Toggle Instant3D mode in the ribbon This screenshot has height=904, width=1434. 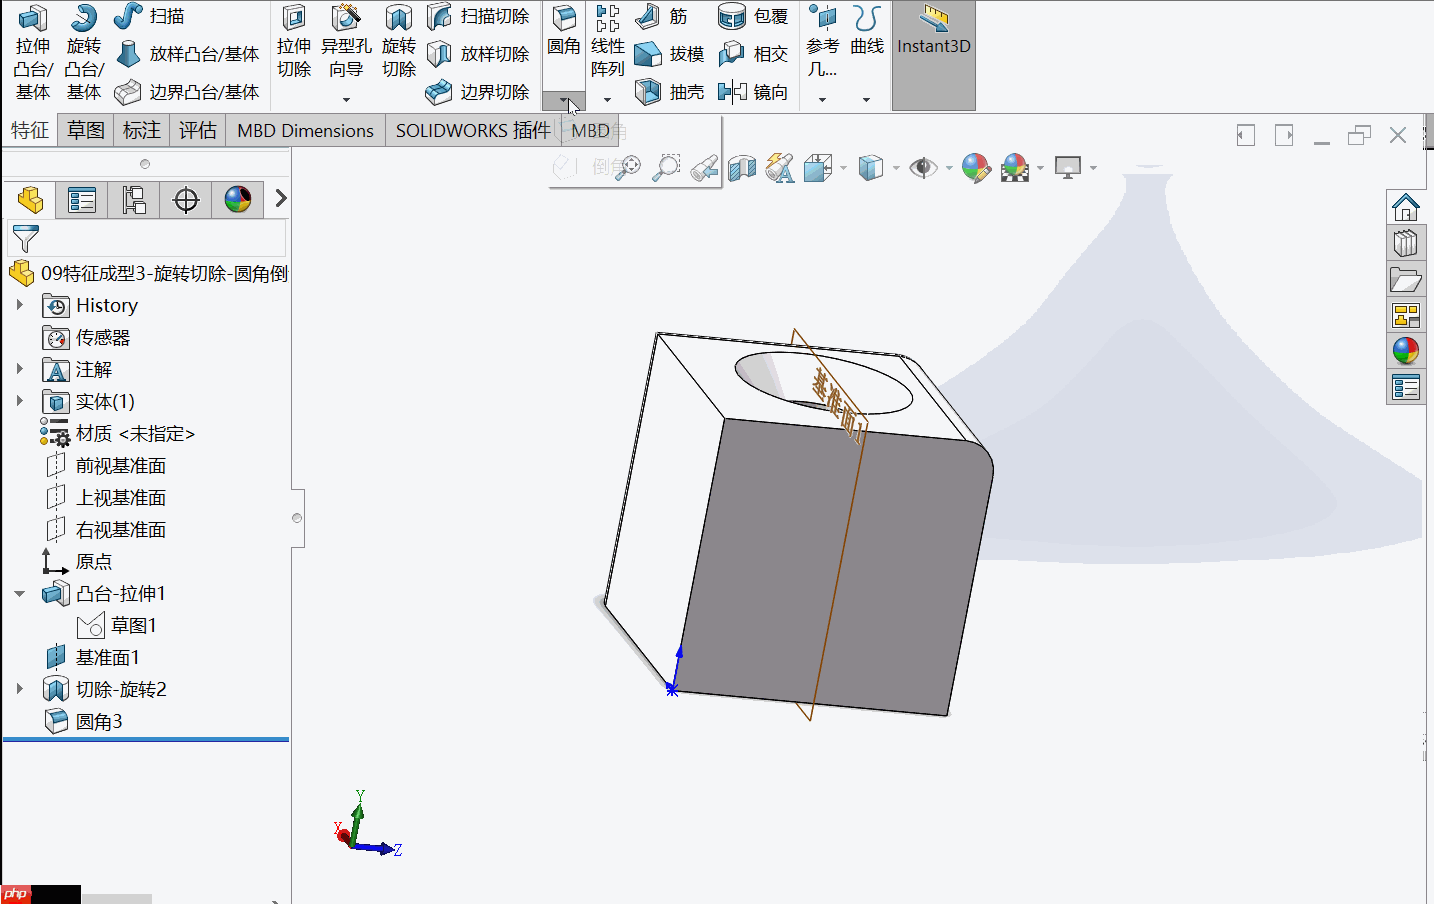933,45
